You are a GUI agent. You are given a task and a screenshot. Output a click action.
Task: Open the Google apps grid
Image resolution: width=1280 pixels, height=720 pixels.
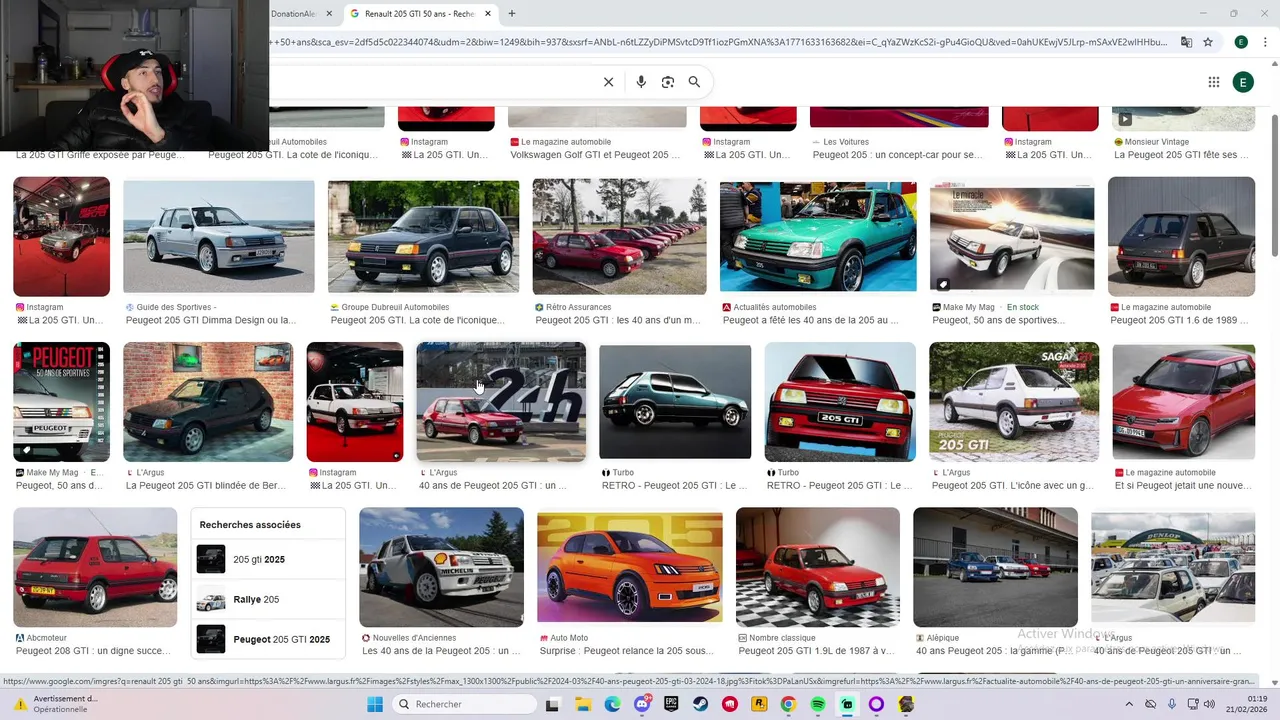pyautogui.click(x=1214, y=82)
